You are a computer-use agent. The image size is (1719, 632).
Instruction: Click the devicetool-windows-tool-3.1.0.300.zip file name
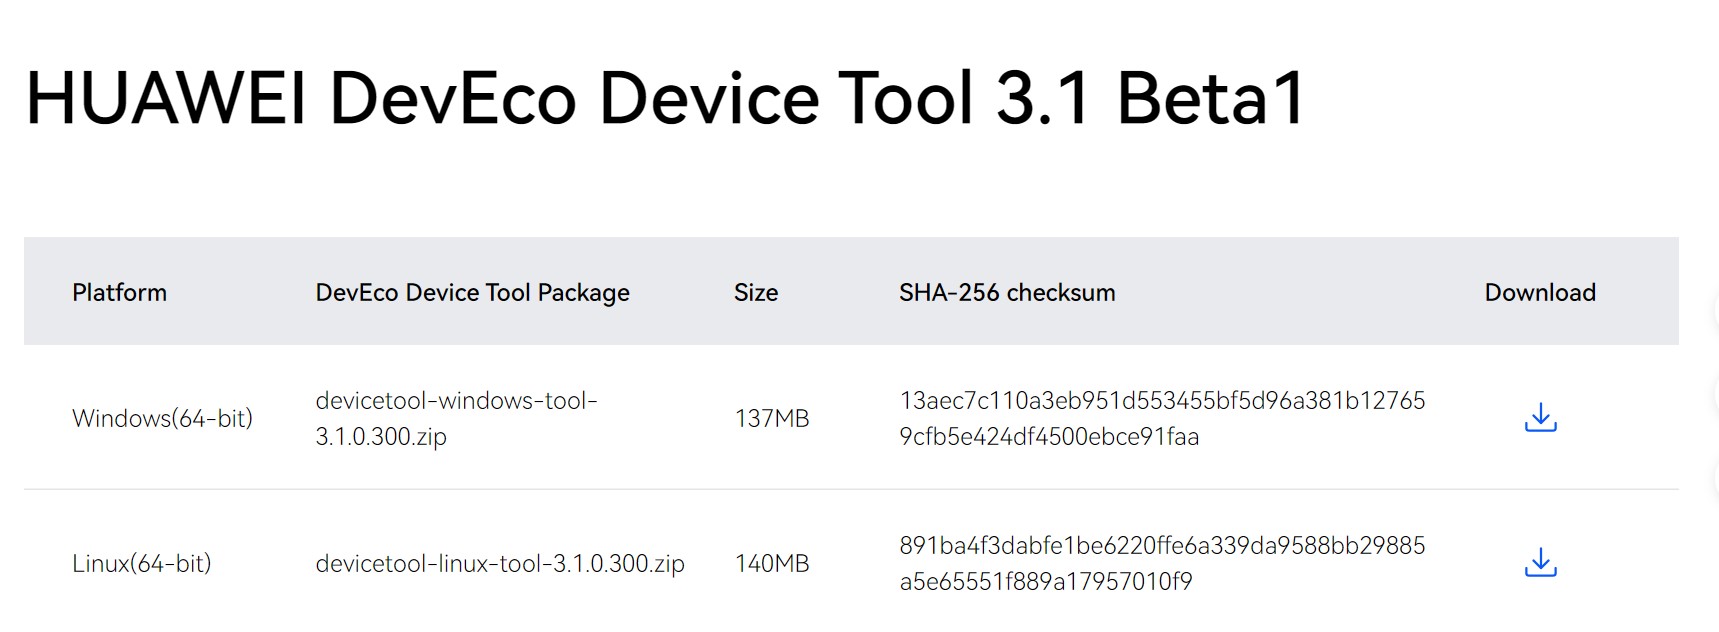pyautogui.click(x=456, y=418)
